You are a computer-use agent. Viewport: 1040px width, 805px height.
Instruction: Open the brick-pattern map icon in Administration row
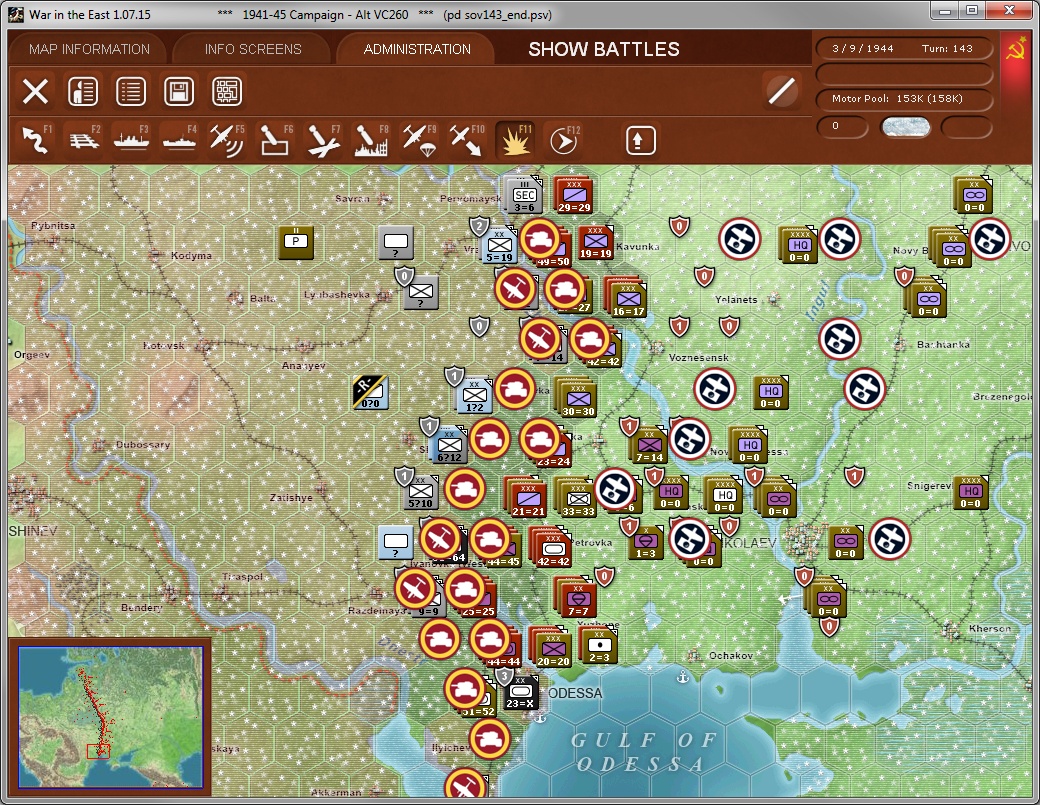227,91
